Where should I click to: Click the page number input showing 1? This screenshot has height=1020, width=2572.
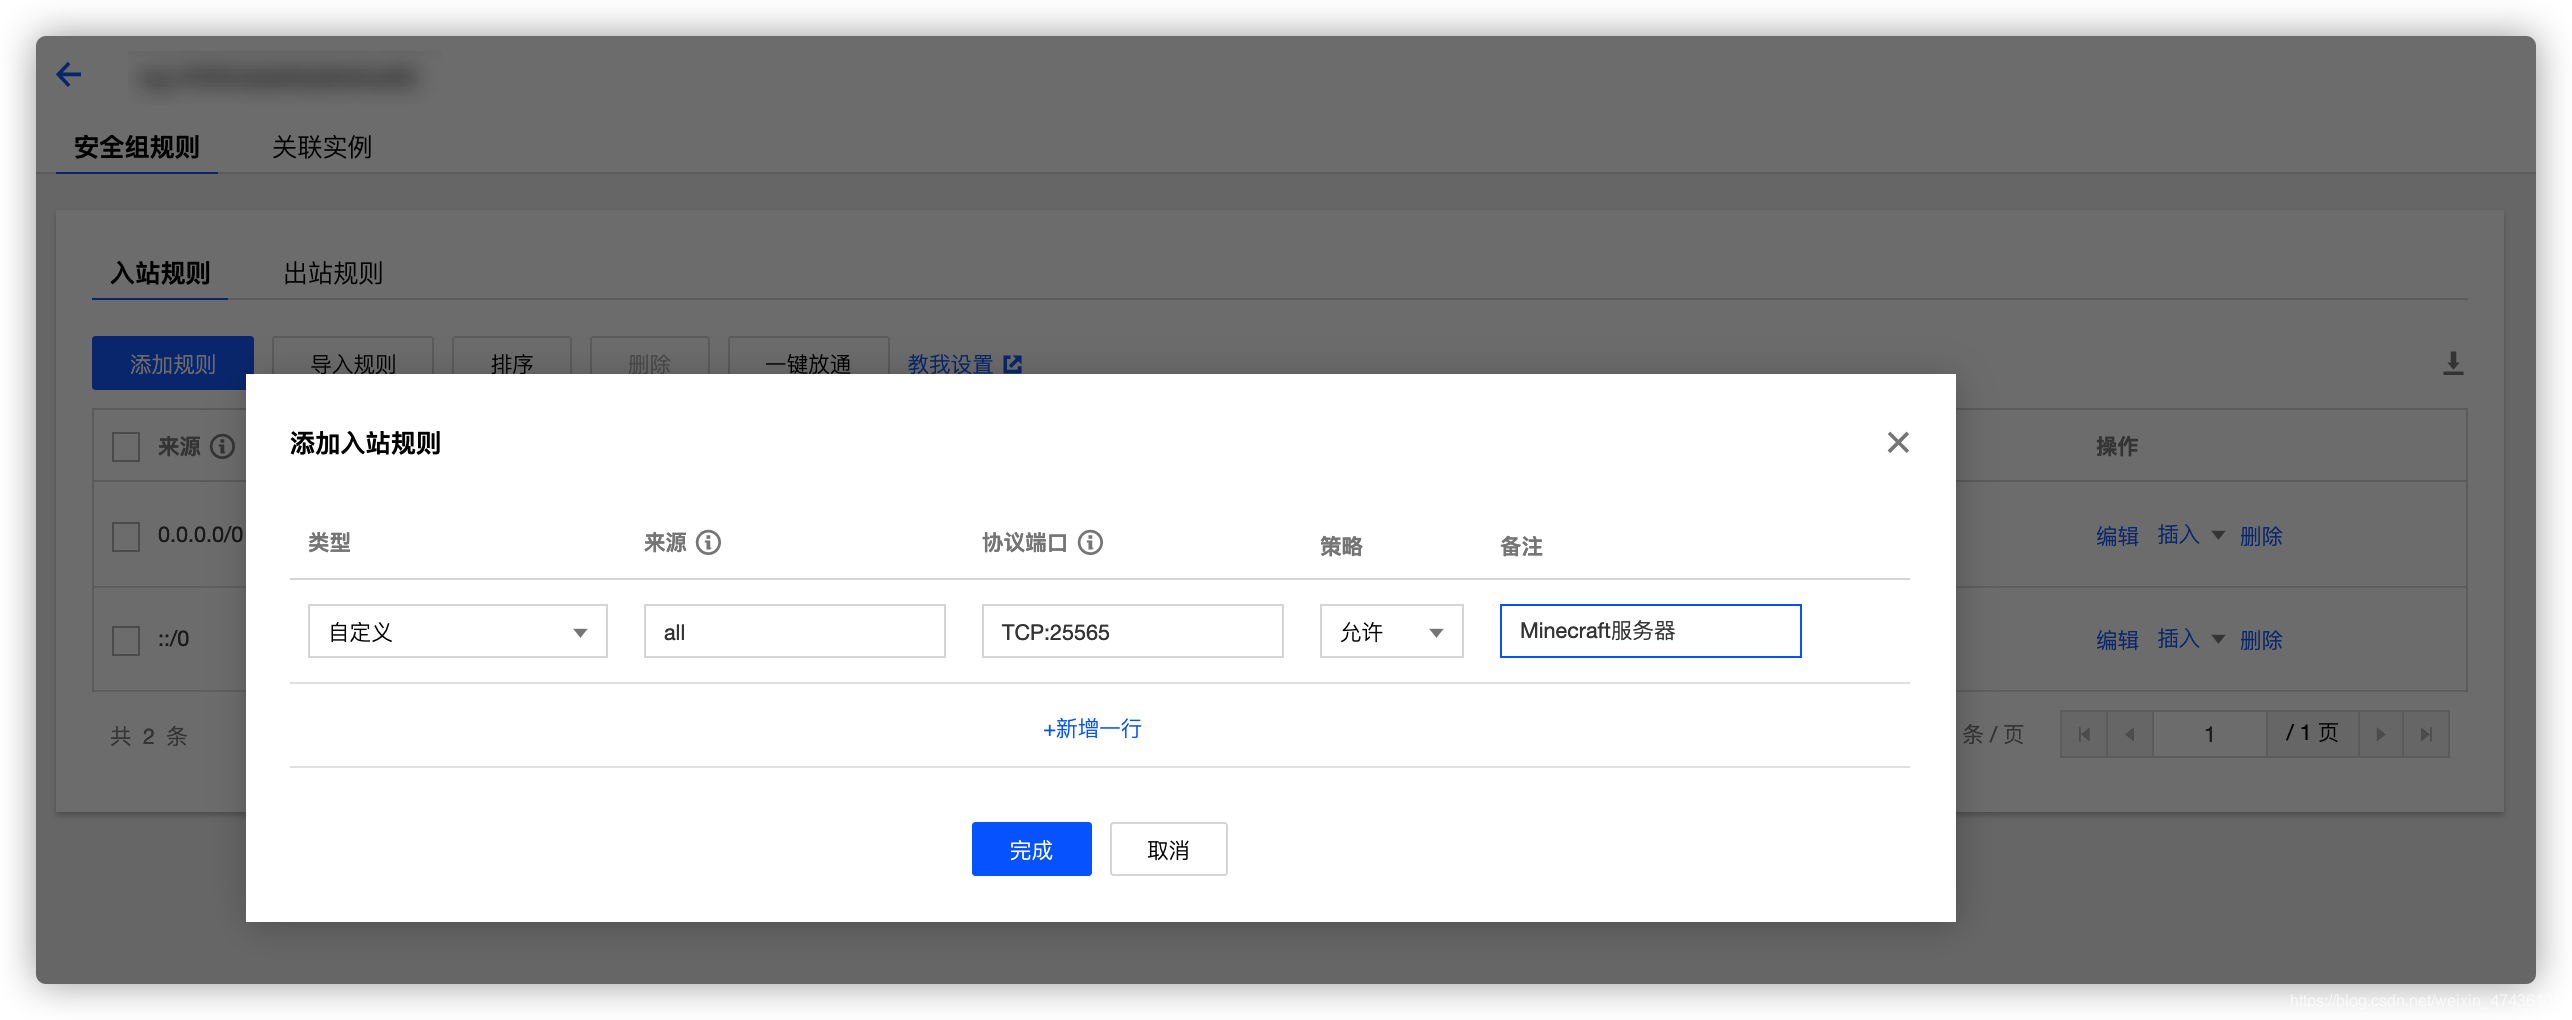tap(2209, 734)
